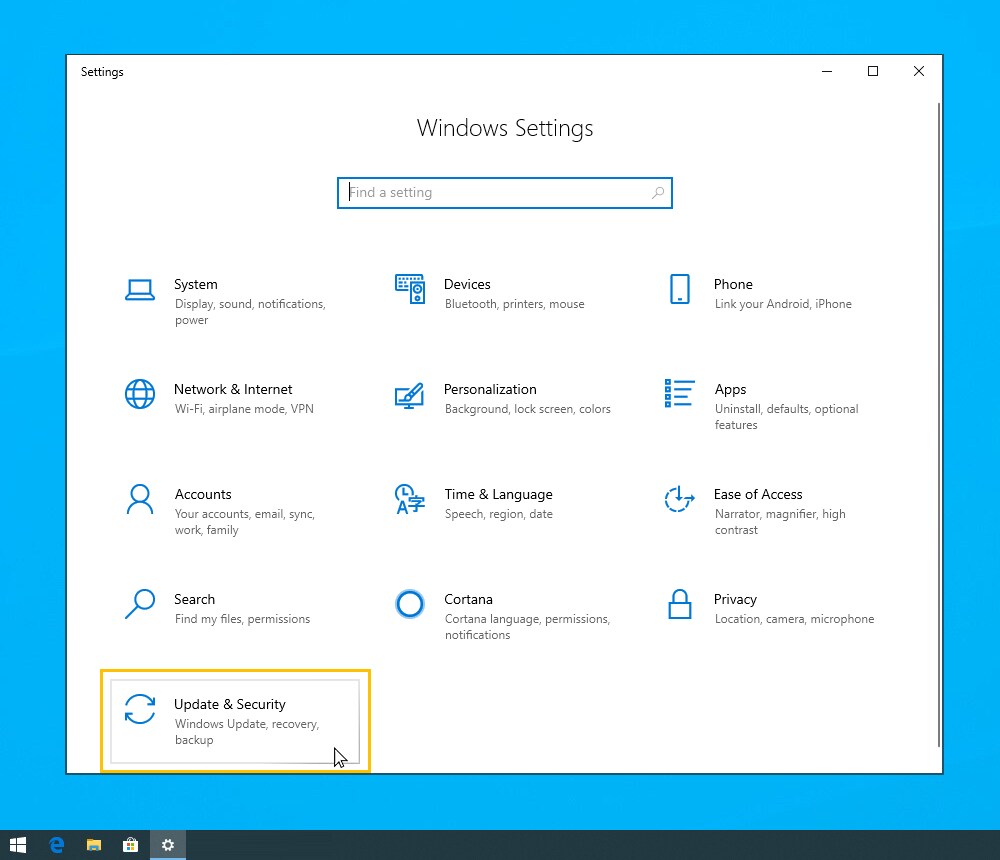Click the 'Narrator, magnifier, high contrast' description

pos(780,521)
